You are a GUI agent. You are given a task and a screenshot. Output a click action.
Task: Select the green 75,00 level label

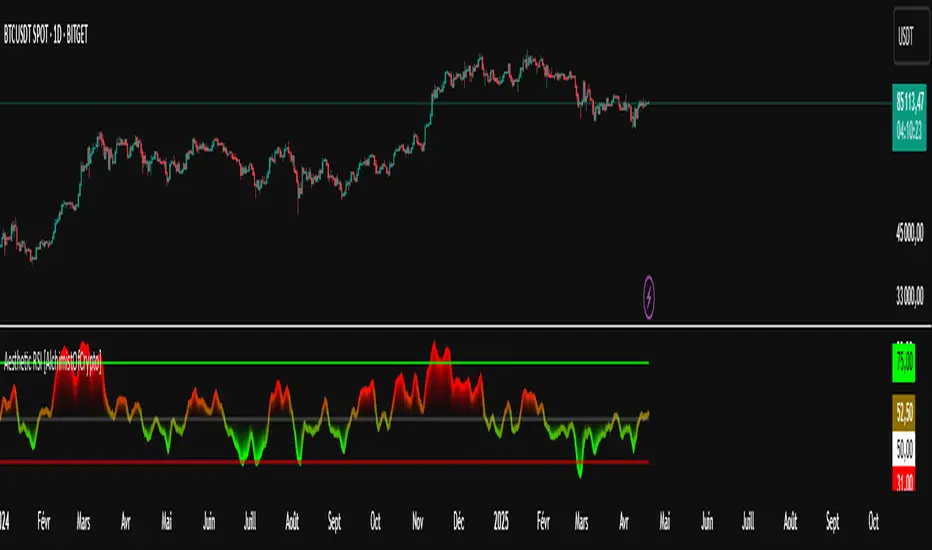(904, 363)
